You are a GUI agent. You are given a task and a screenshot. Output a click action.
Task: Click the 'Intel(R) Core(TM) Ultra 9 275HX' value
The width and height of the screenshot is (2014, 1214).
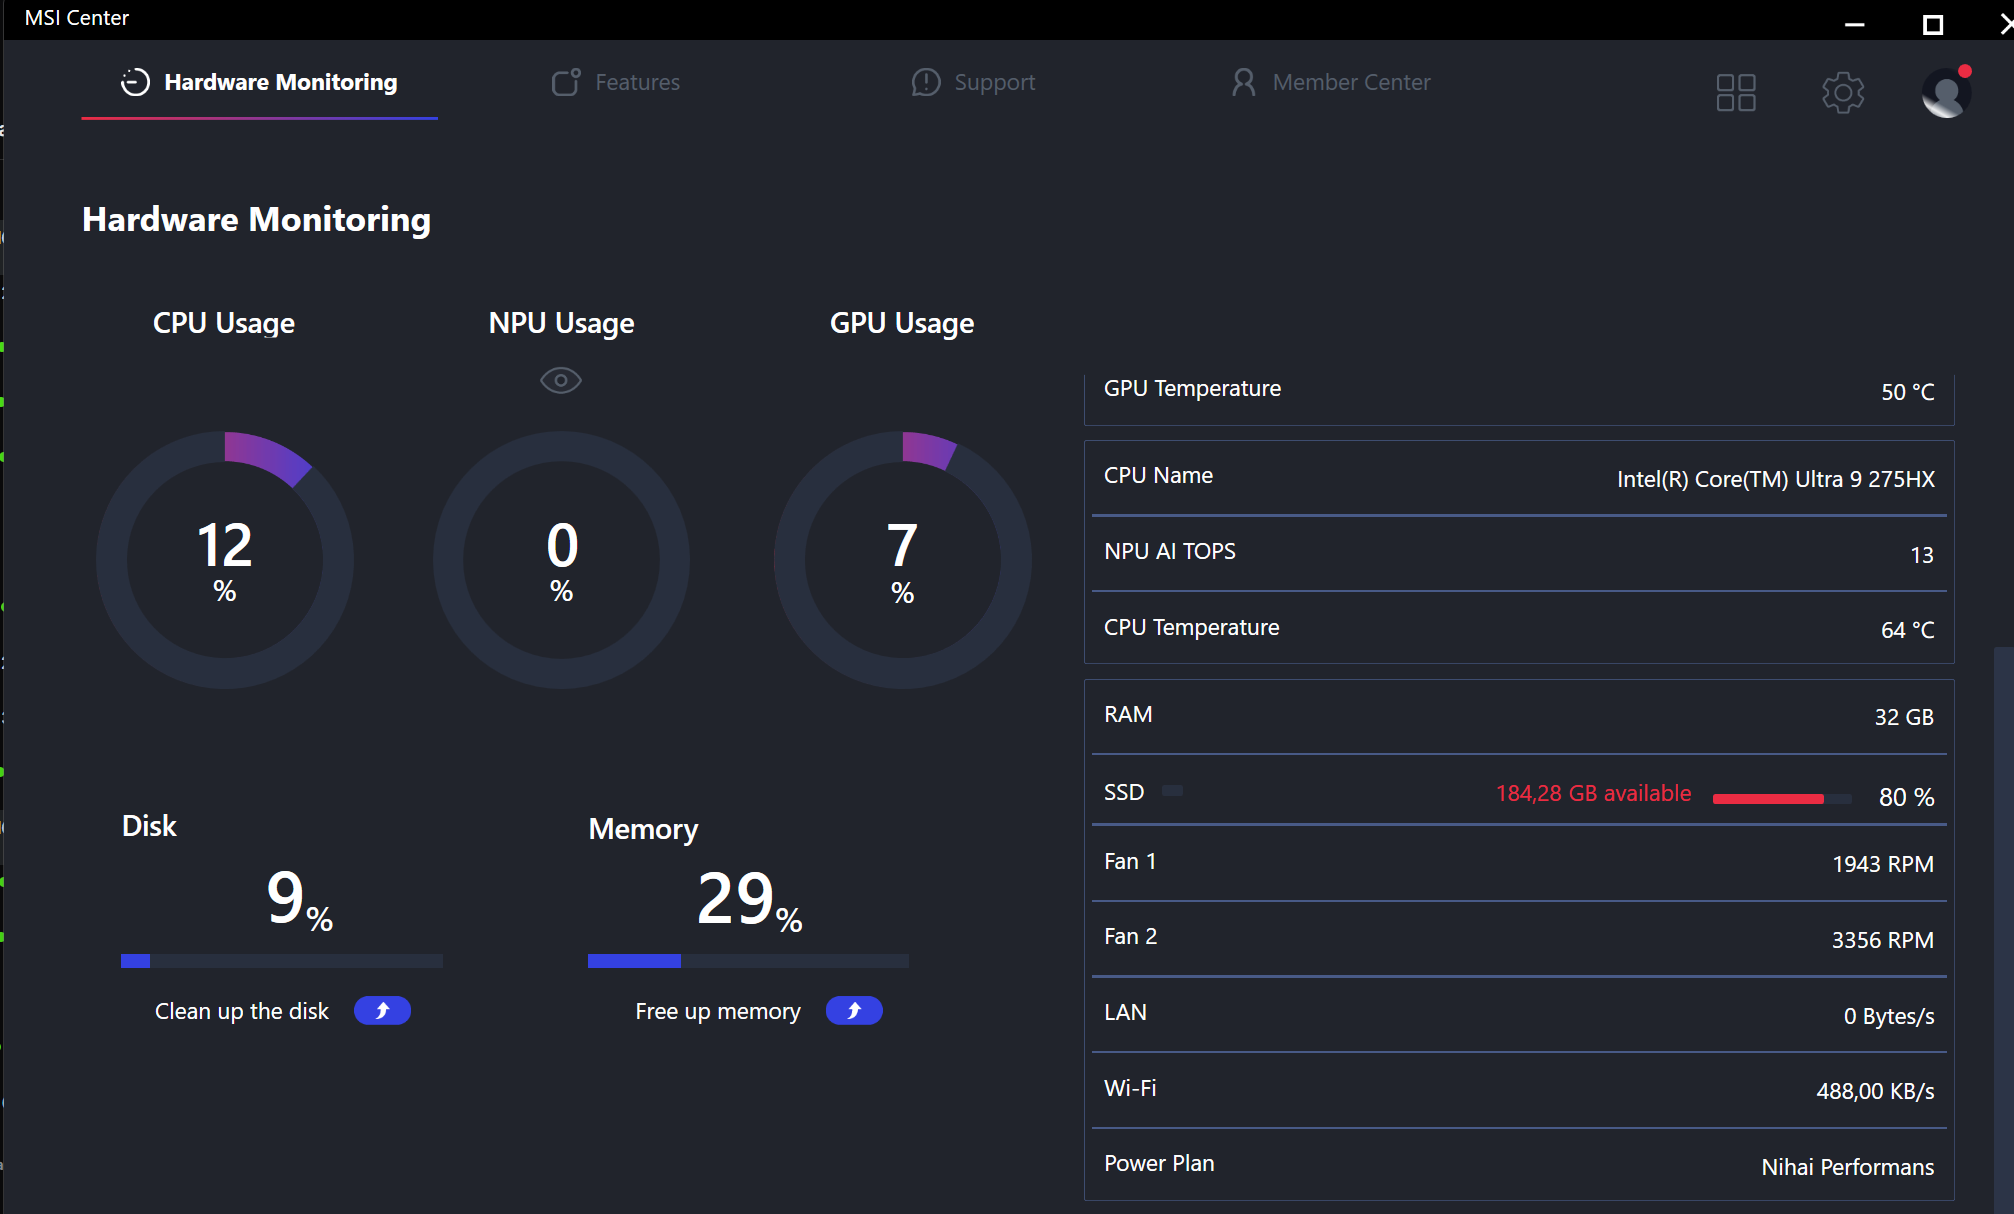1775,479
